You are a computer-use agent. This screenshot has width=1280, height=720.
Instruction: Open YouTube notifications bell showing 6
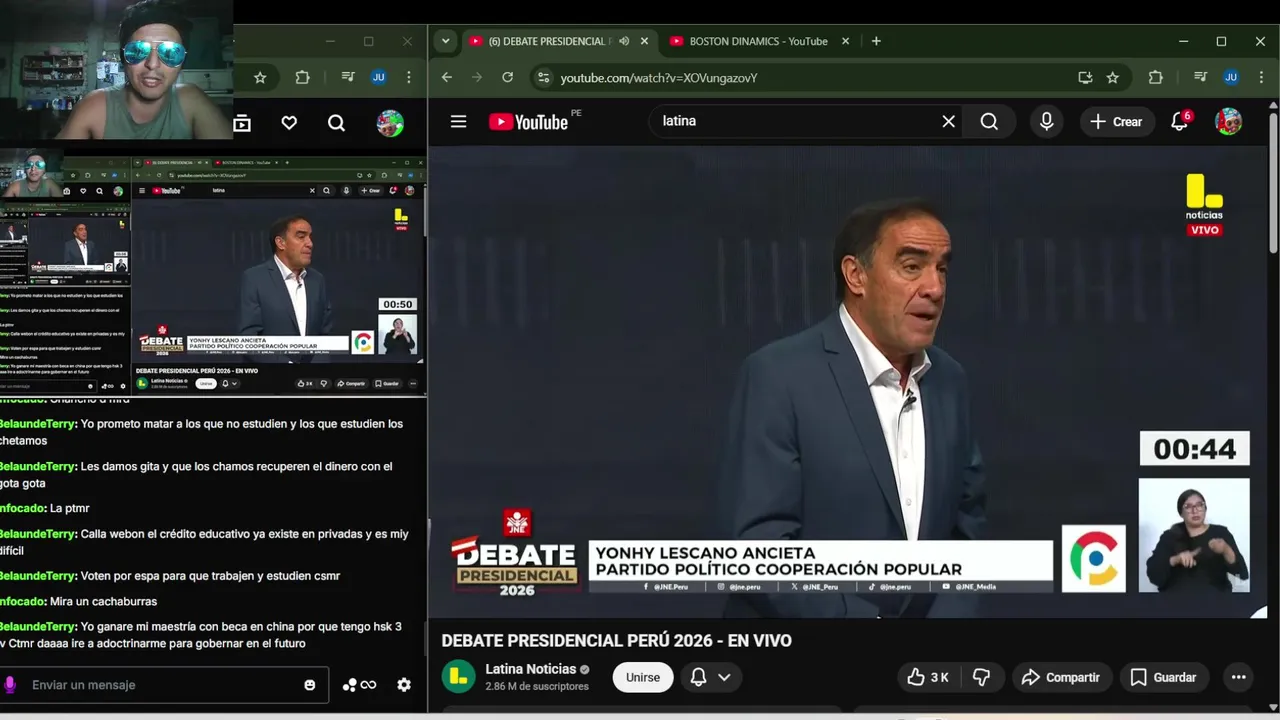point(1180,121)
